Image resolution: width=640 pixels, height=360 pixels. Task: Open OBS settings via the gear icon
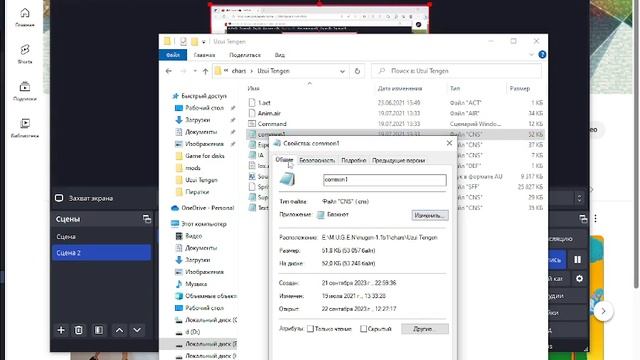pos(579,279)
